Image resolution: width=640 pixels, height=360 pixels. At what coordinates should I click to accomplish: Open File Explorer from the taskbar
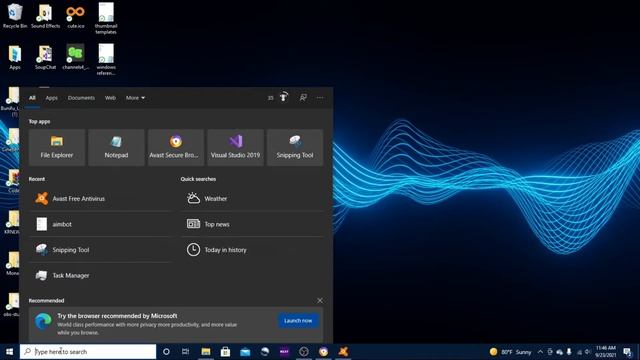(206, 351)
